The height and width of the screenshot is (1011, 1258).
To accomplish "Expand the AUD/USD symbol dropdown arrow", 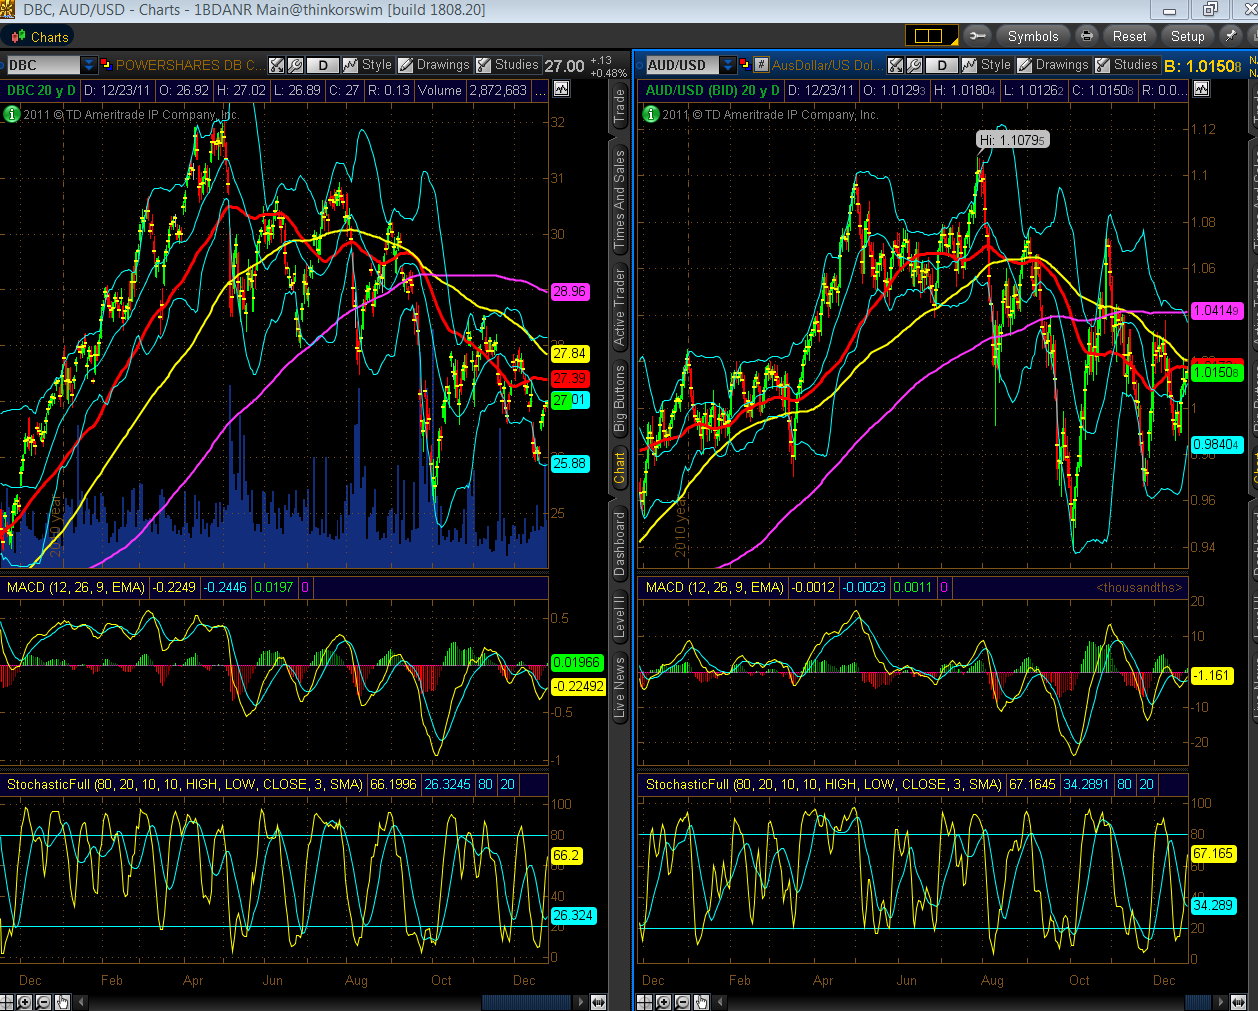I will point(727,64).
